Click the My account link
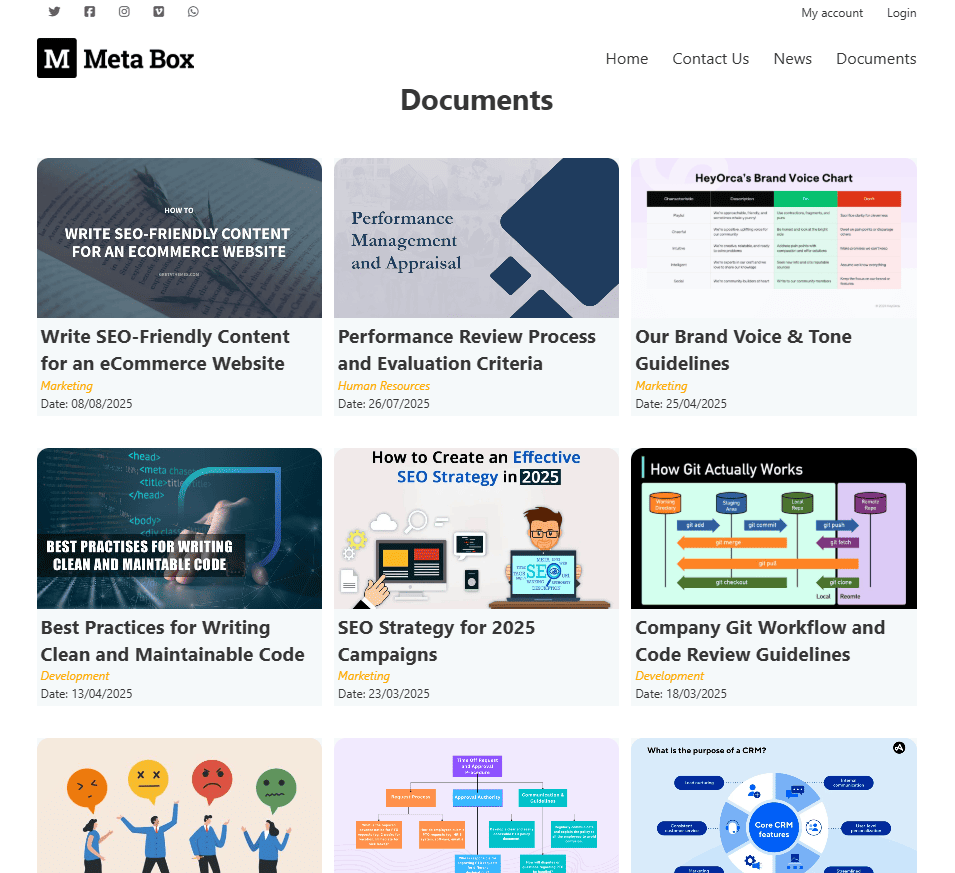The width and height of the screenshot is (955, 873). point(831,13)
